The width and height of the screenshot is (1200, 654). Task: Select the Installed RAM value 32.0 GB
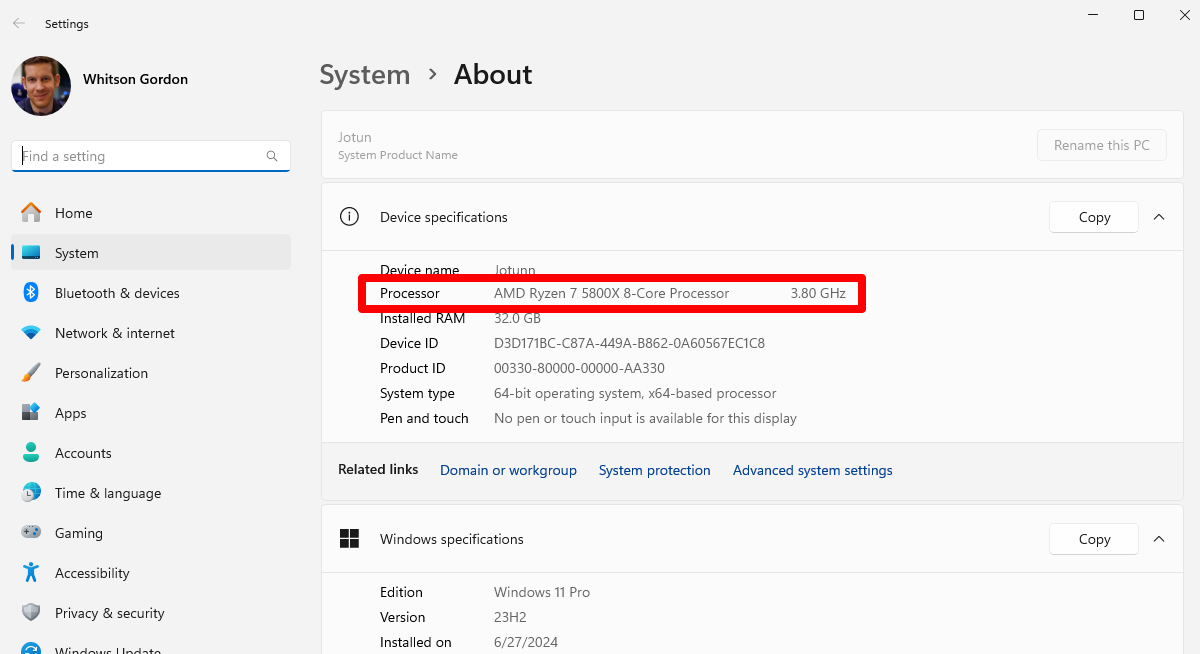(x=517, y=318)
